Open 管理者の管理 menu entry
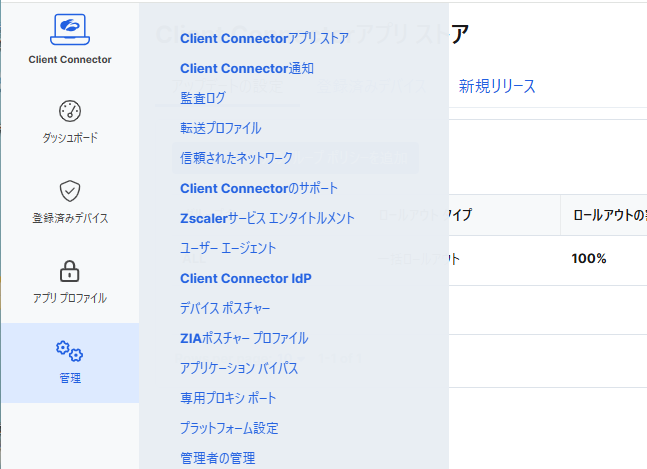 217,458
